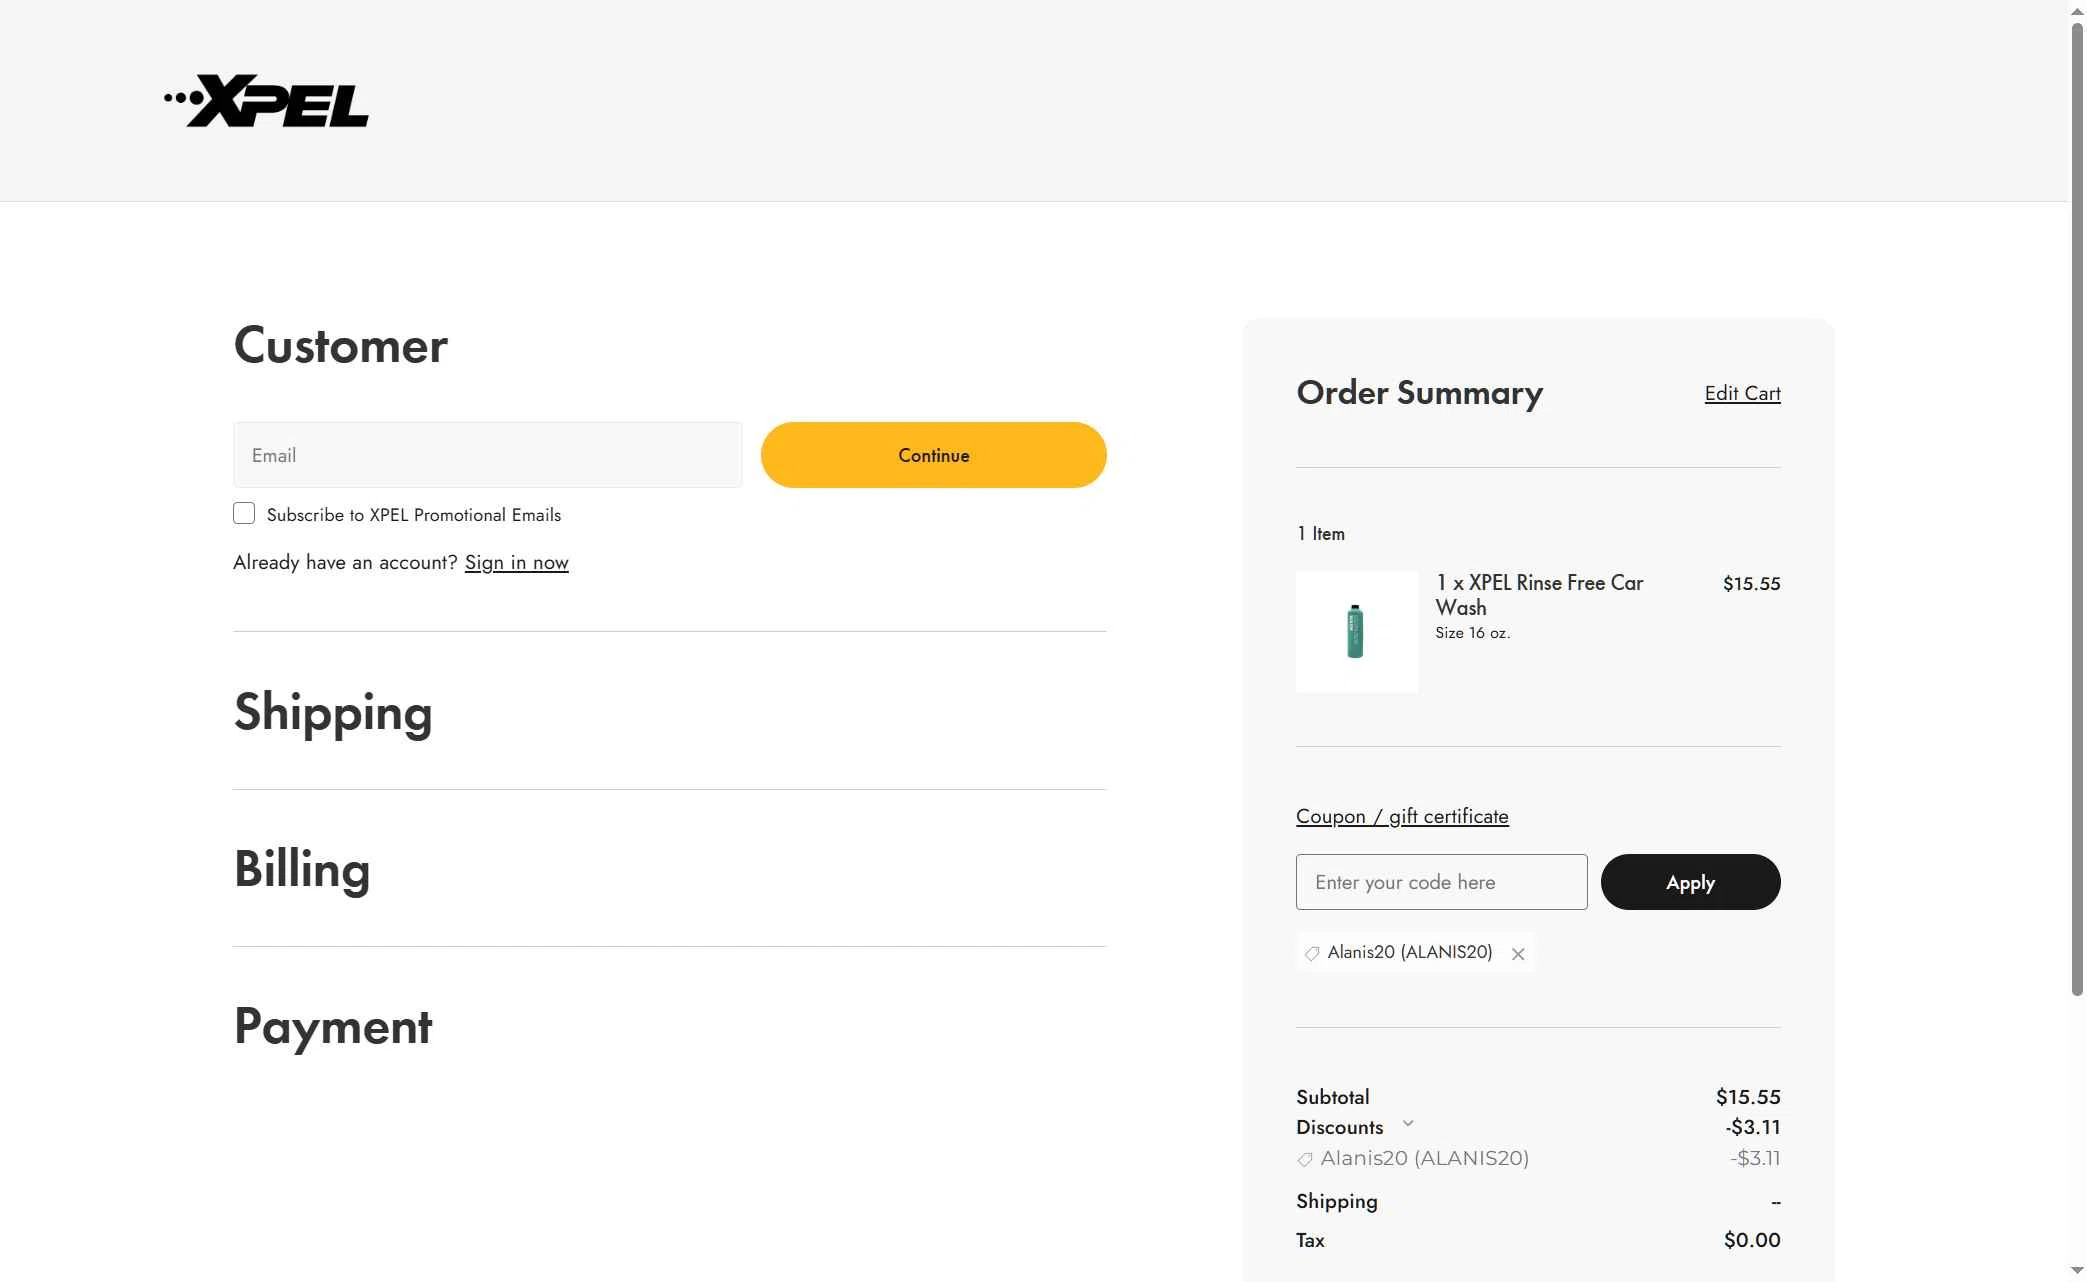
Task: Remove the ALANIS20 coupon with X
Action: 1518,954
